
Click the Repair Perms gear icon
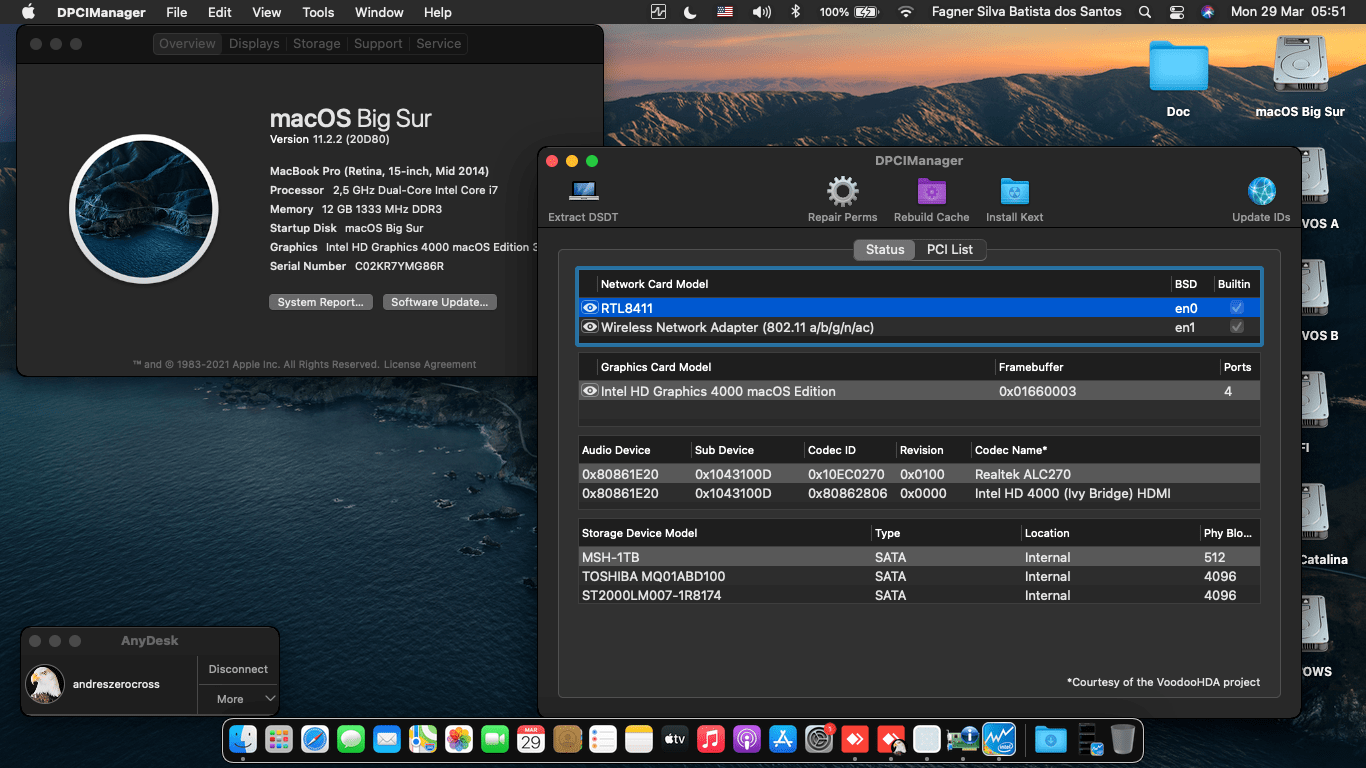pyautogui.click(x=842, y=190)
